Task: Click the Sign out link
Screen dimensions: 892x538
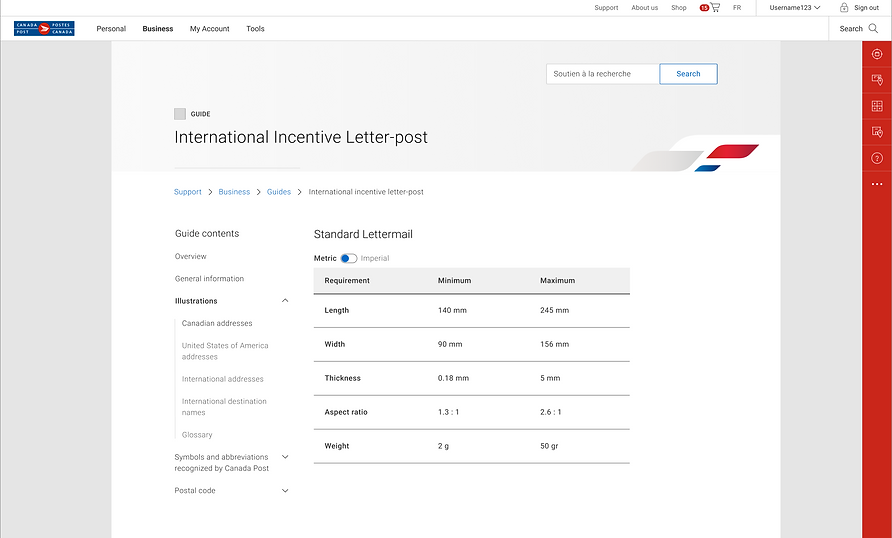Action: click(866, 7)
